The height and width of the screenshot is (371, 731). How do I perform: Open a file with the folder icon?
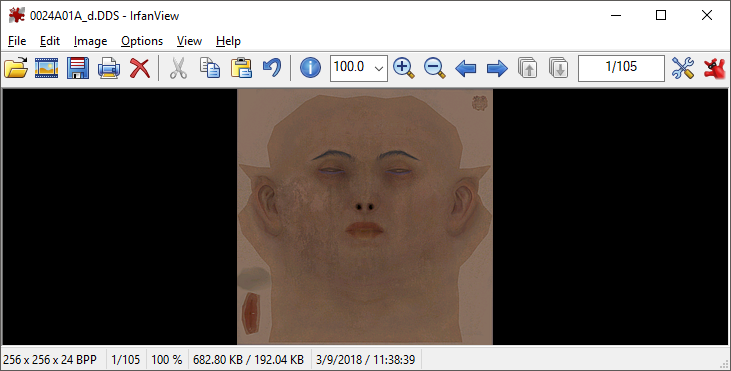click(16, 68)
